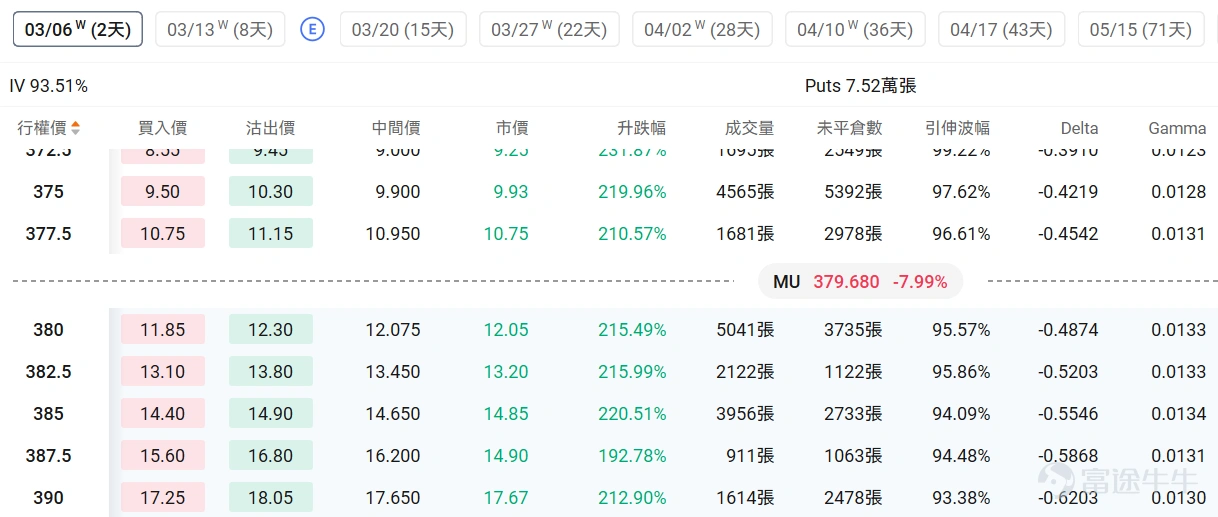The image size is (1218, 517).
Task: Click bid price 10.75 for strike 377.5
Action: (163, 234)
